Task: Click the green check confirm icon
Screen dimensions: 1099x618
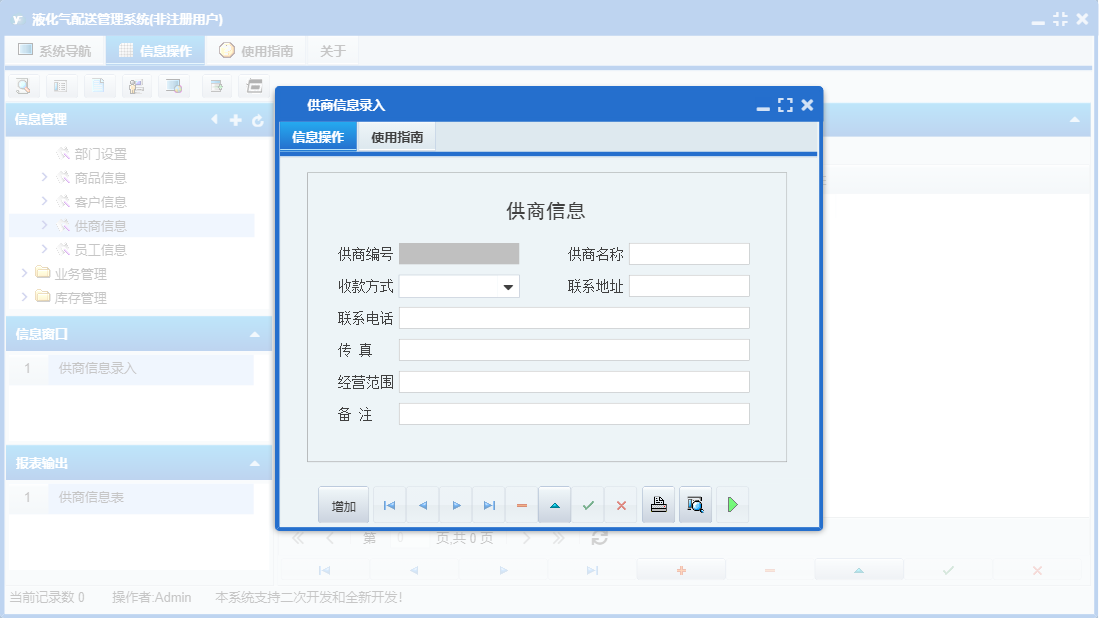Action: pos(588,505)
